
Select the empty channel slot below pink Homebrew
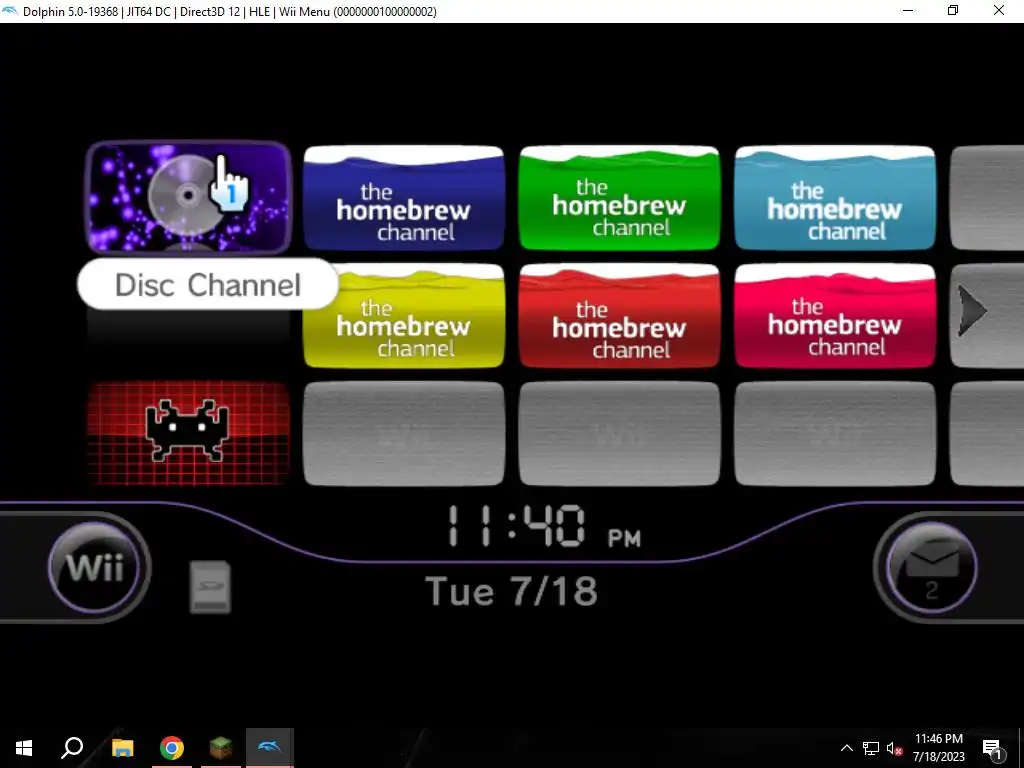click(x=835, y=434)
